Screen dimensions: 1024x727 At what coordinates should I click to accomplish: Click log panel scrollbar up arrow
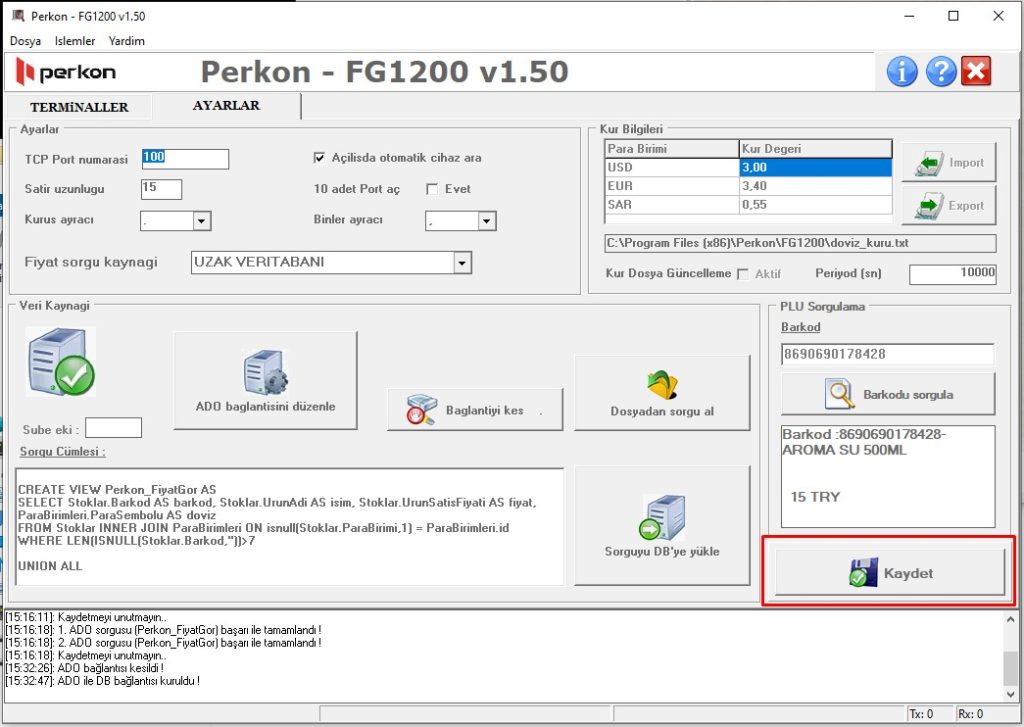[1010, 619]
